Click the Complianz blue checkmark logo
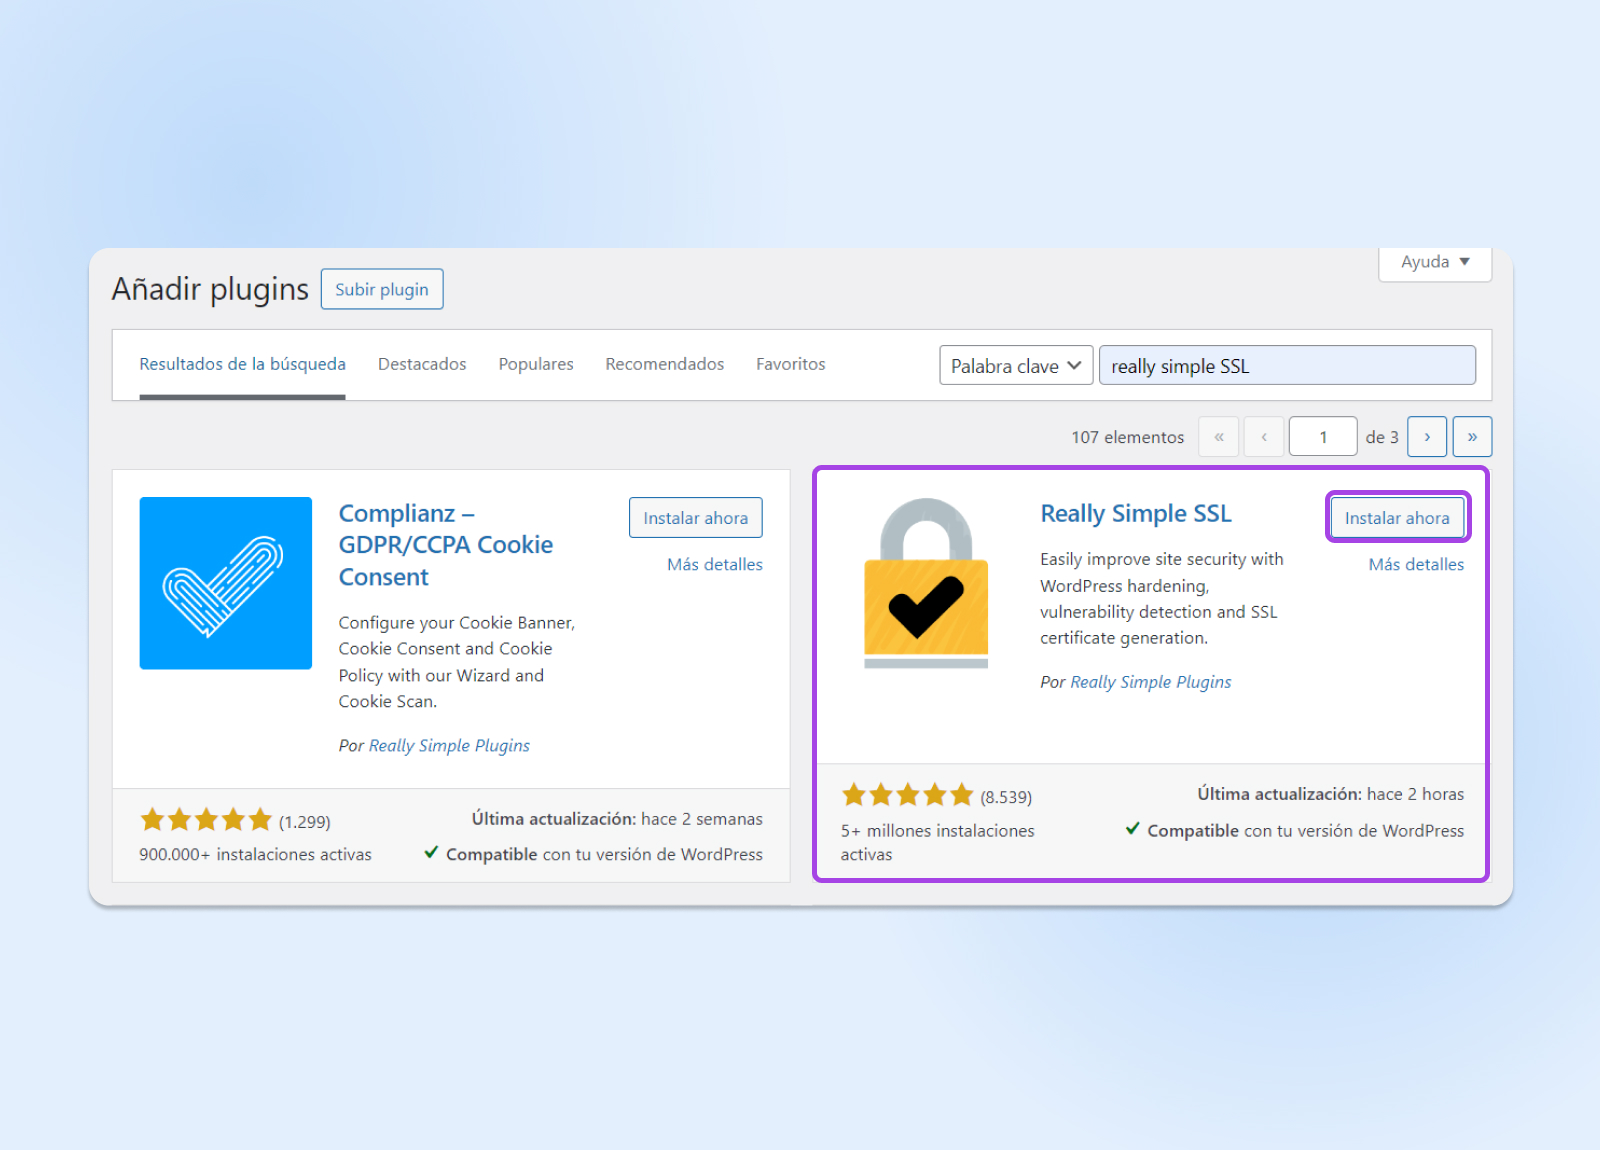Screen dimensions: 1600x1150 click(225, 583)
